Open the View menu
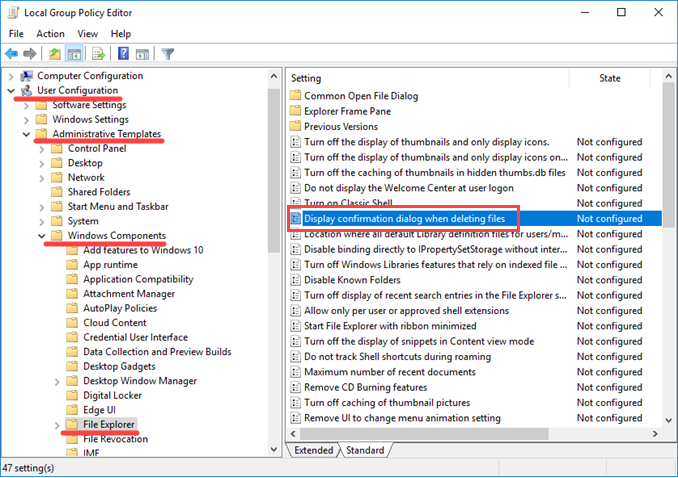 [87, 34]
